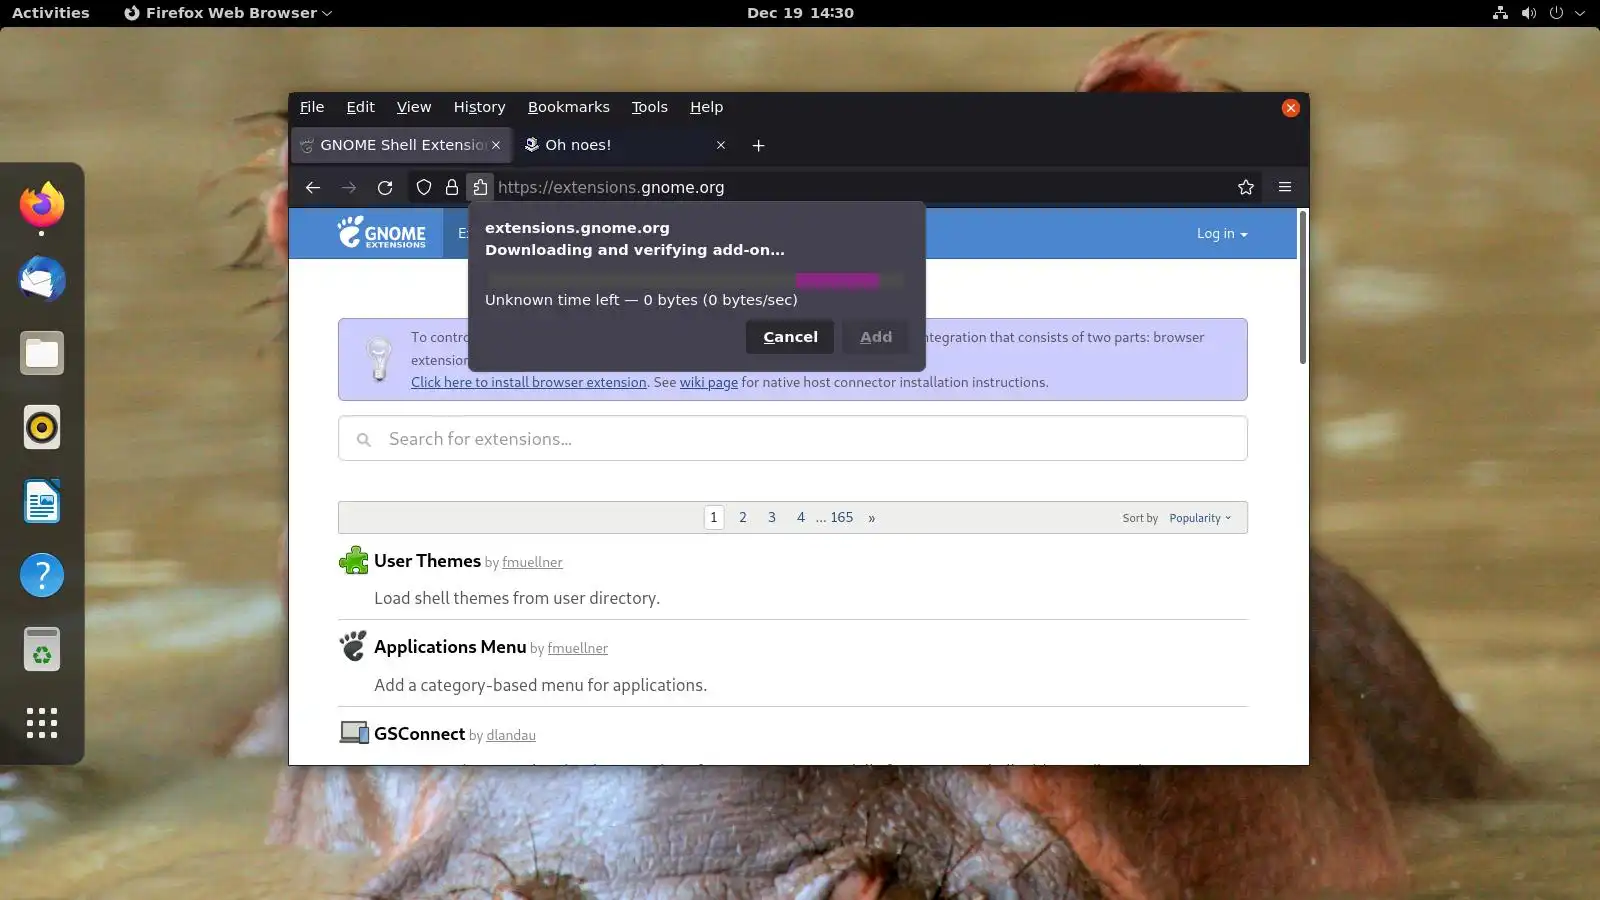This screenshot has width=1600, height=900.
Task: Open Firefox from the dock
Action: click(x=42, y=205)
